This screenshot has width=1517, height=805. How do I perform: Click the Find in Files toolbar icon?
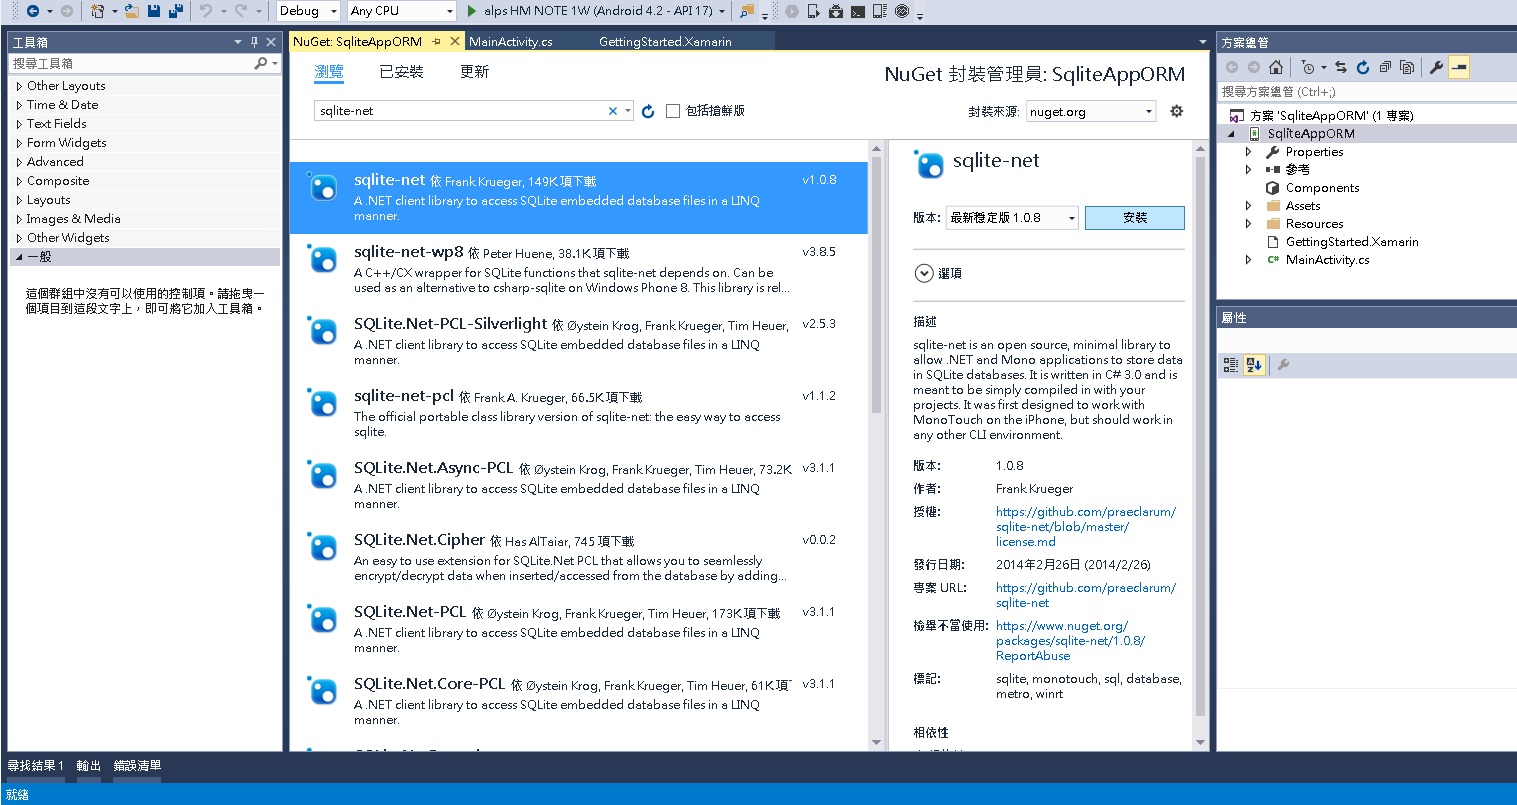pos(747,11)
